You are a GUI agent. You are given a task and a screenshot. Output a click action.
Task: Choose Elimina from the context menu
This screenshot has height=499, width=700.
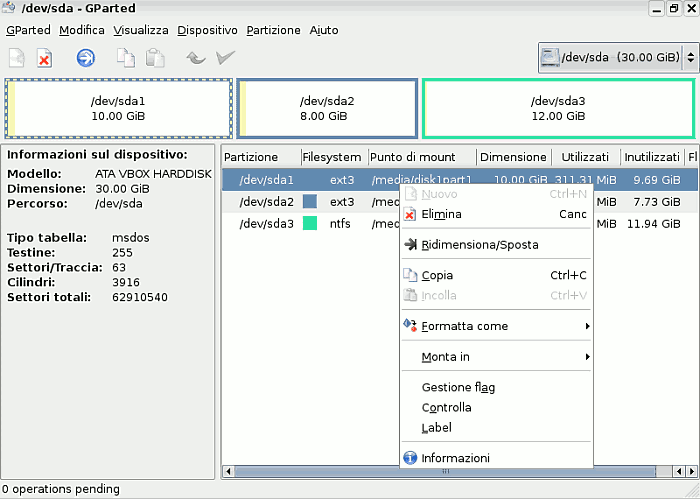[441, 214]
